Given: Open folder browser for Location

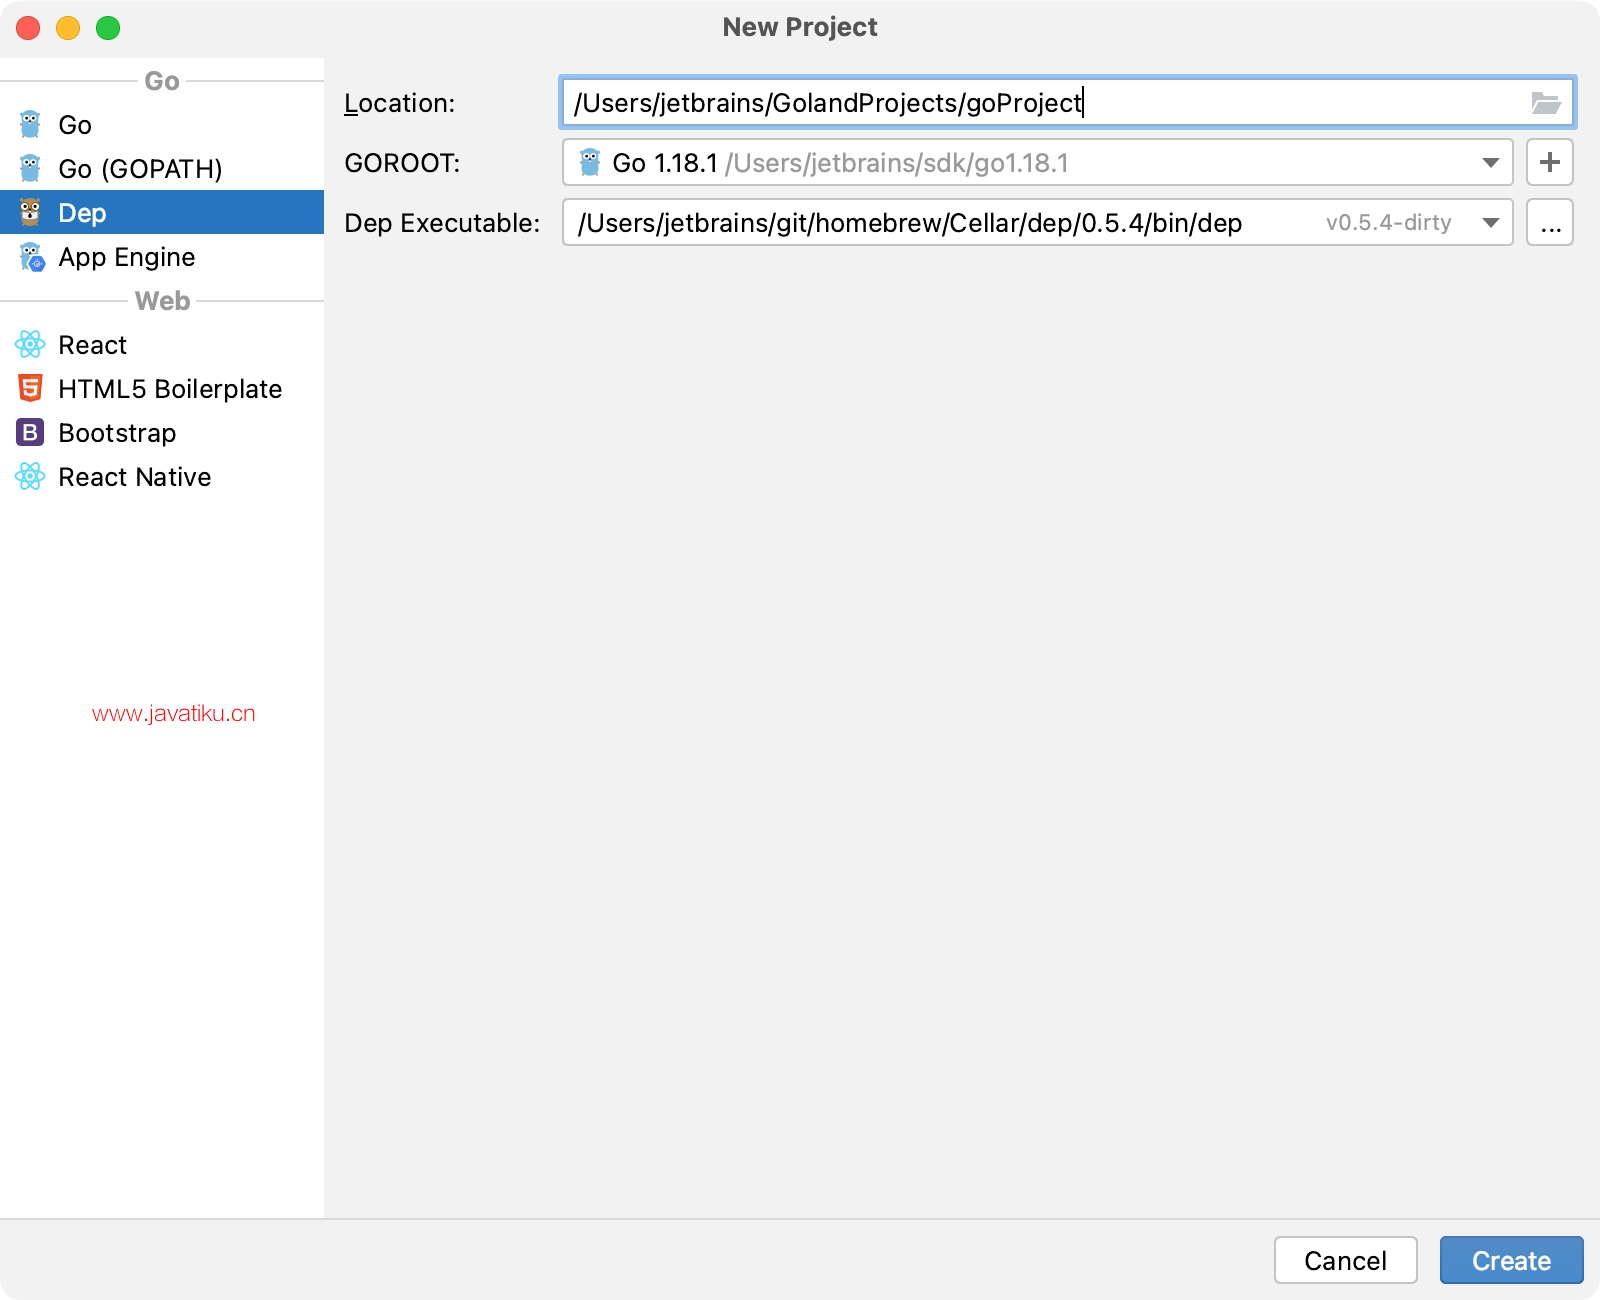Looking at the screenshot, I should pyautogui.click(x=1546, y=103).
